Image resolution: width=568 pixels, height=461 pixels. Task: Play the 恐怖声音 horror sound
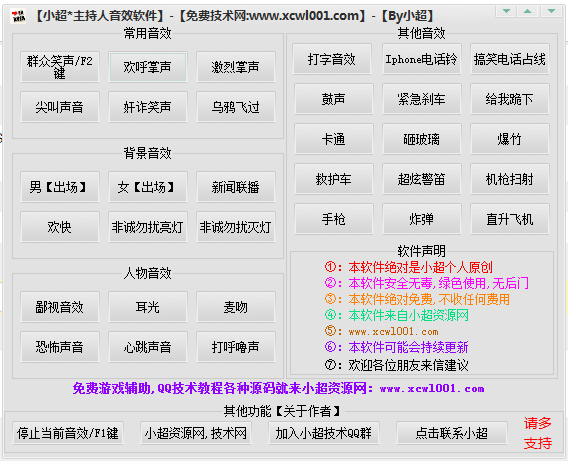[x=60, y=347]
